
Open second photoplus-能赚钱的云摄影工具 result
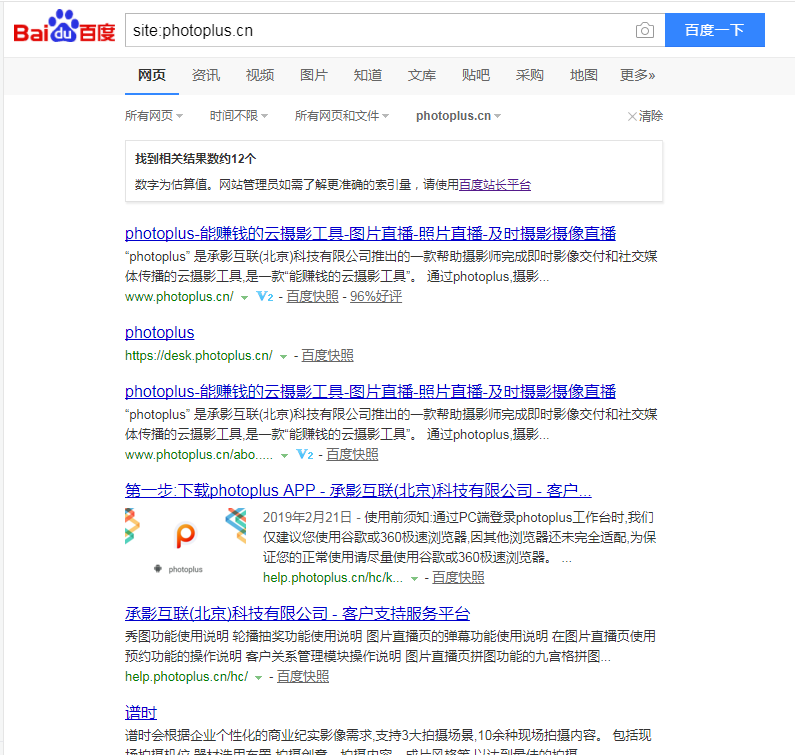coord(370,391)
